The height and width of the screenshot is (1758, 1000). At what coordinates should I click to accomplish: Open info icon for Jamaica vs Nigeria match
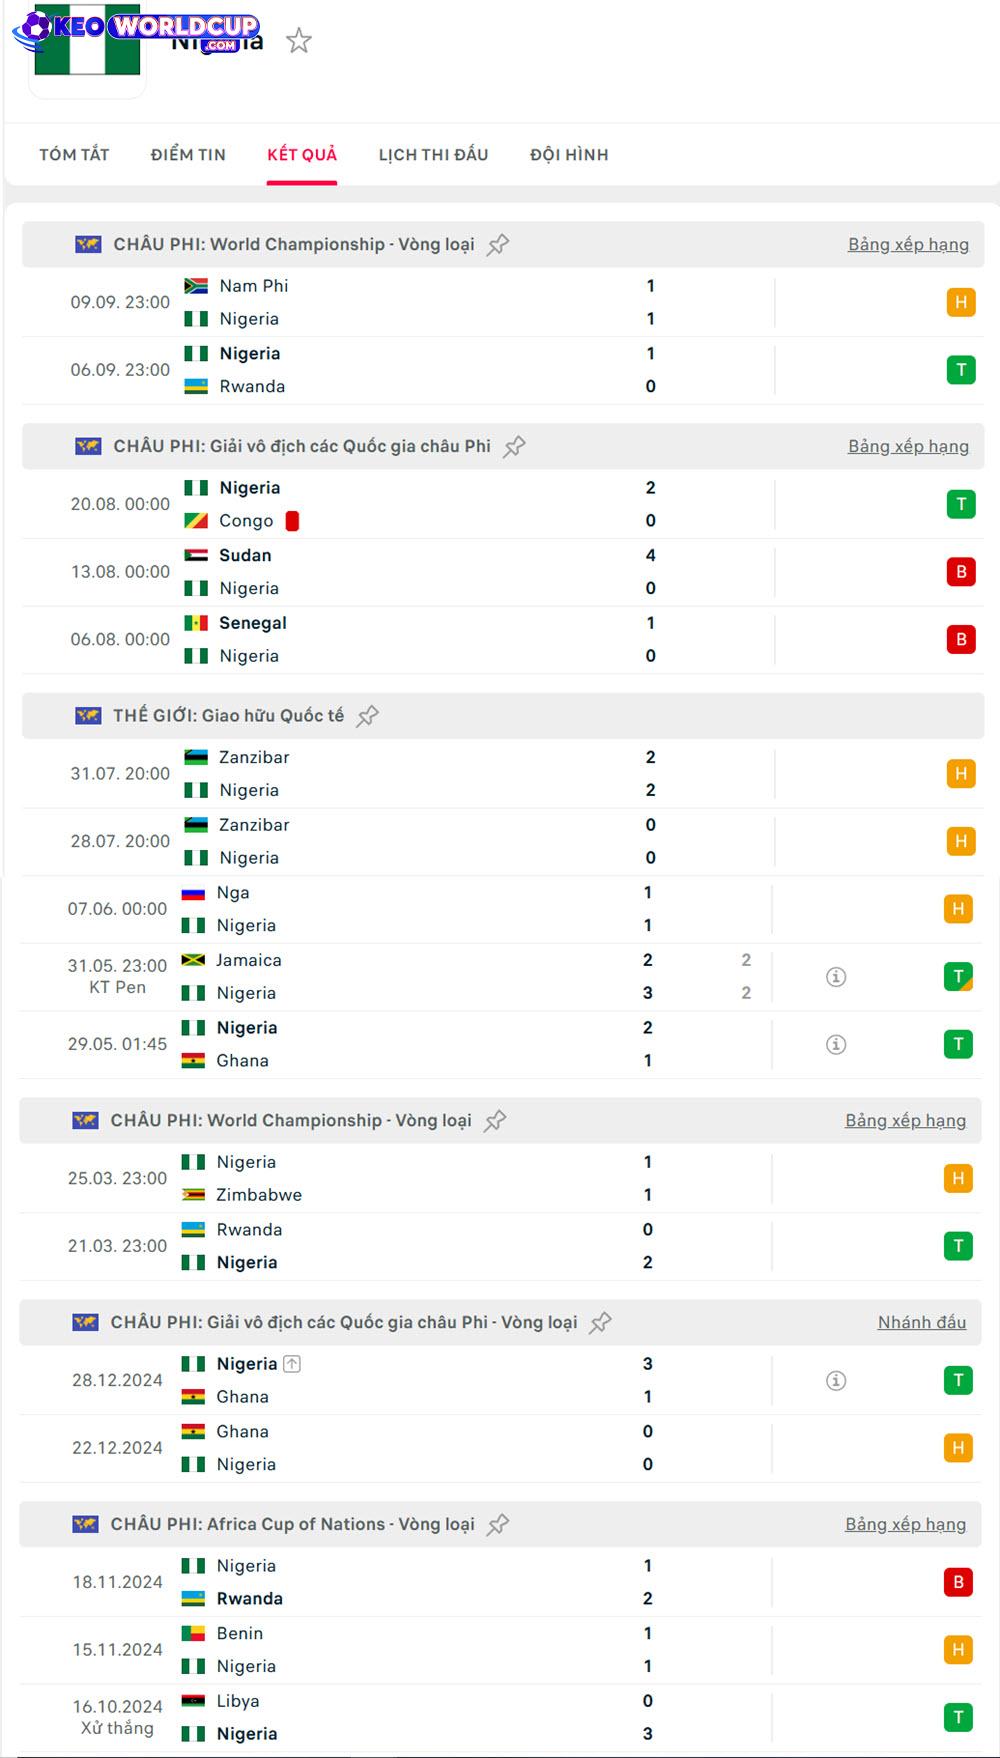tap(836, 977)
